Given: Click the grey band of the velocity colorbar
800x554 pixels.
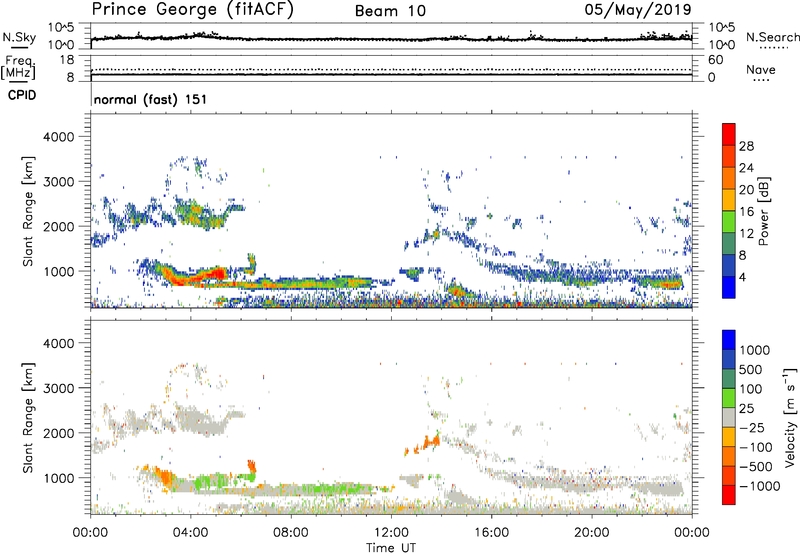Looking at the screenshot, I should [x=729, y=417].
